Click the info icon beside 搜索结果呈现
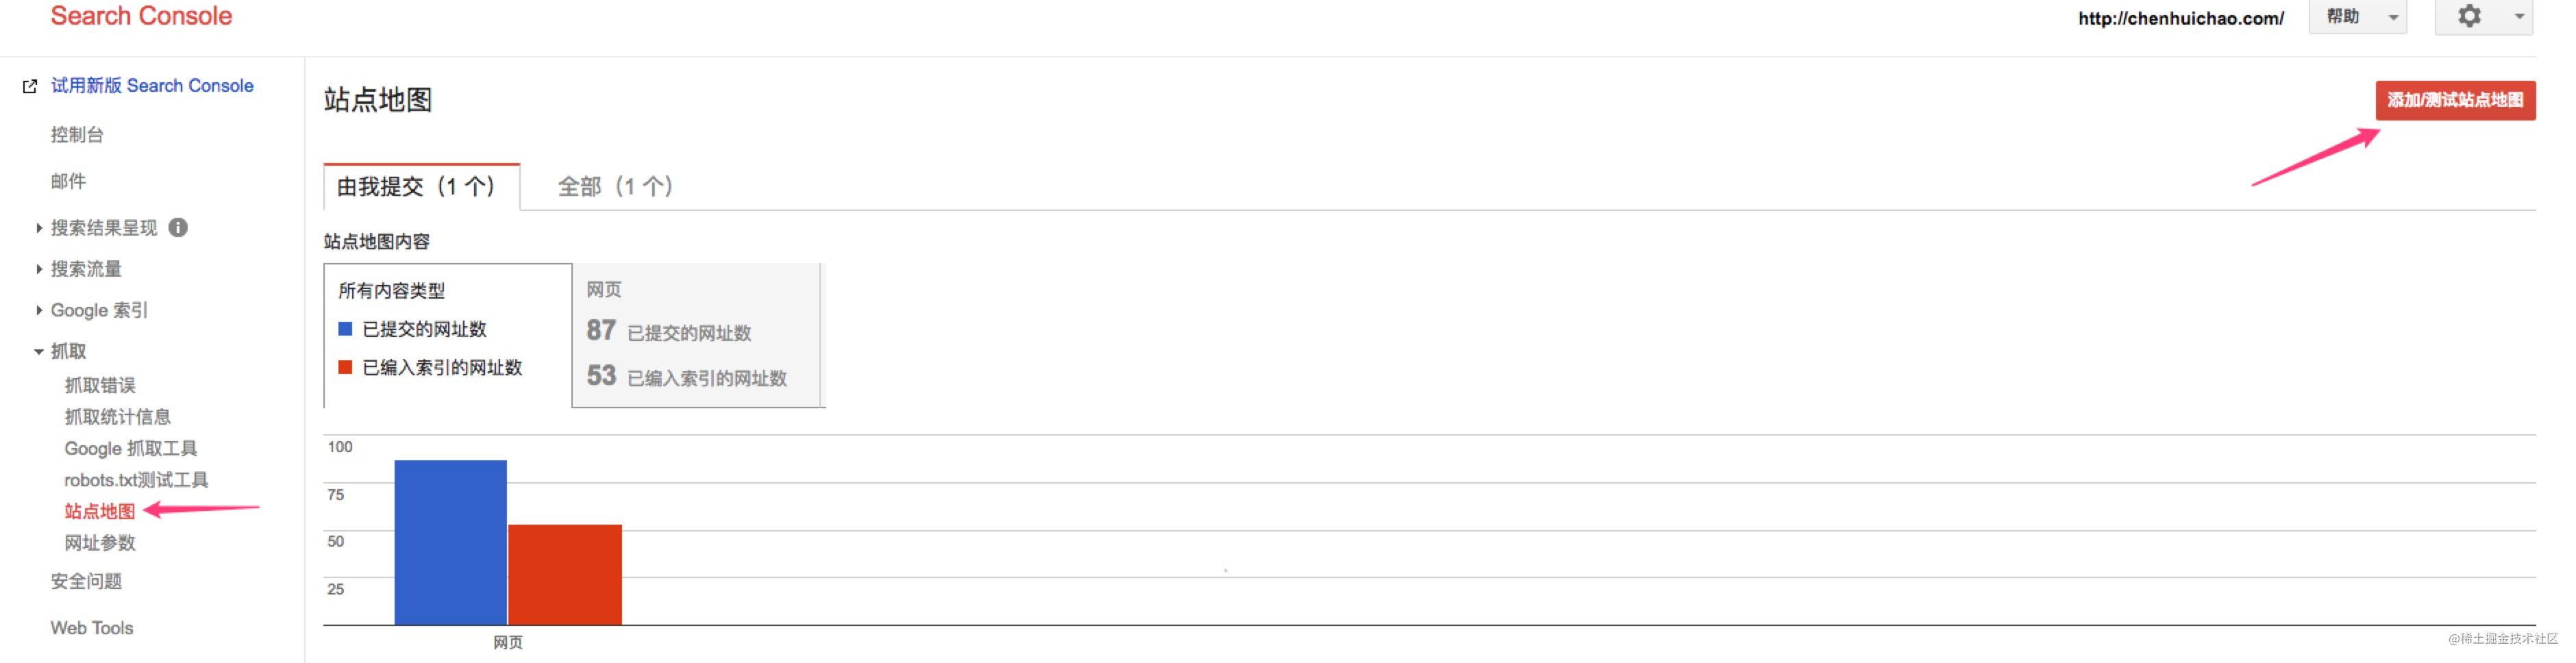The image size is (2576, 663). 178,227
